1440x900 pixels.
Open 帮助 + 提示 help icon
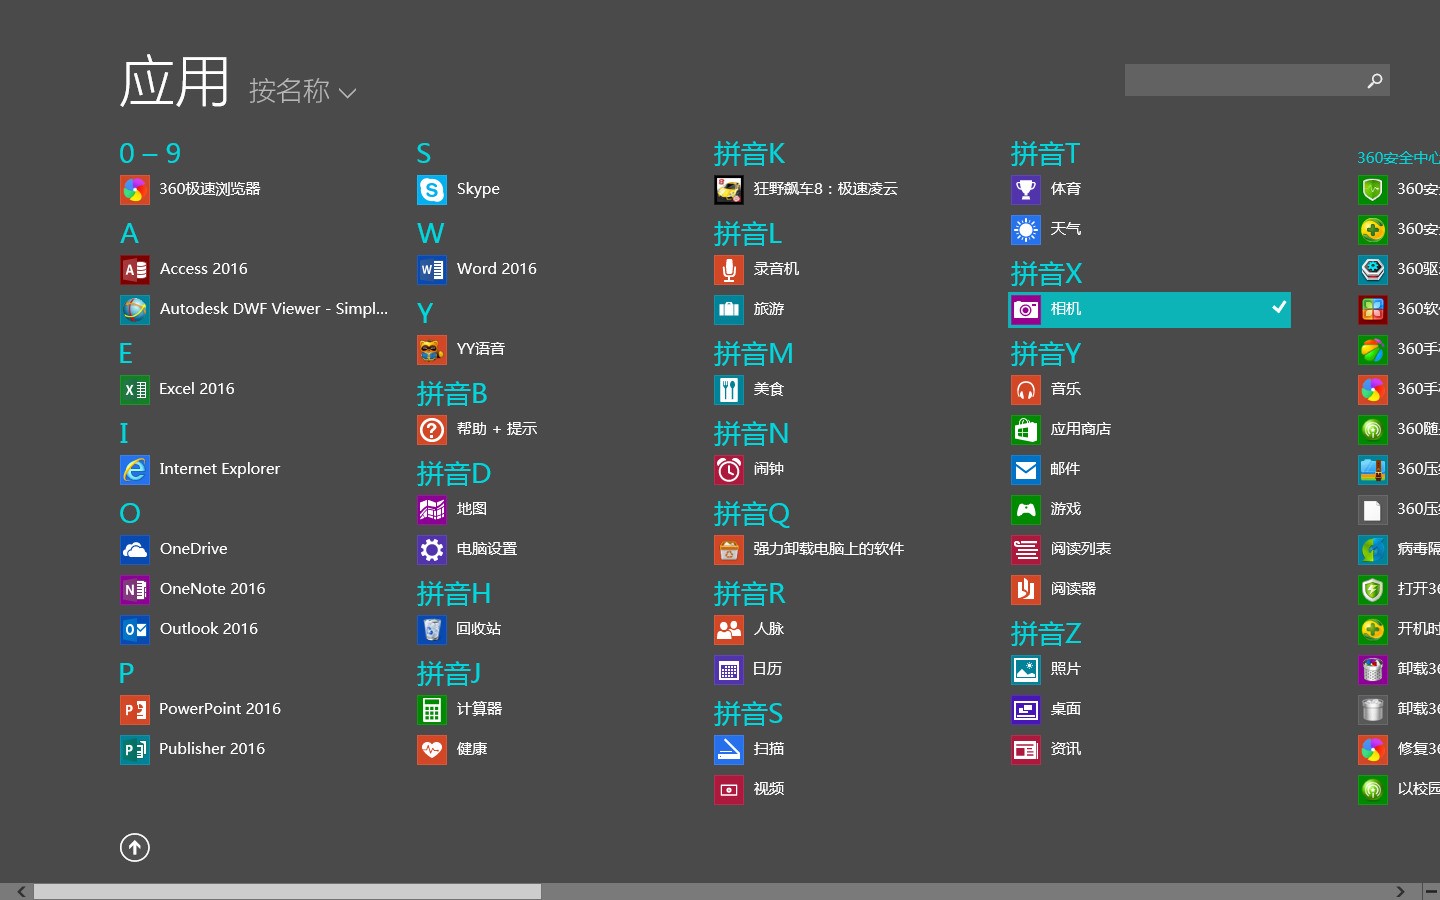pos(432,429)
